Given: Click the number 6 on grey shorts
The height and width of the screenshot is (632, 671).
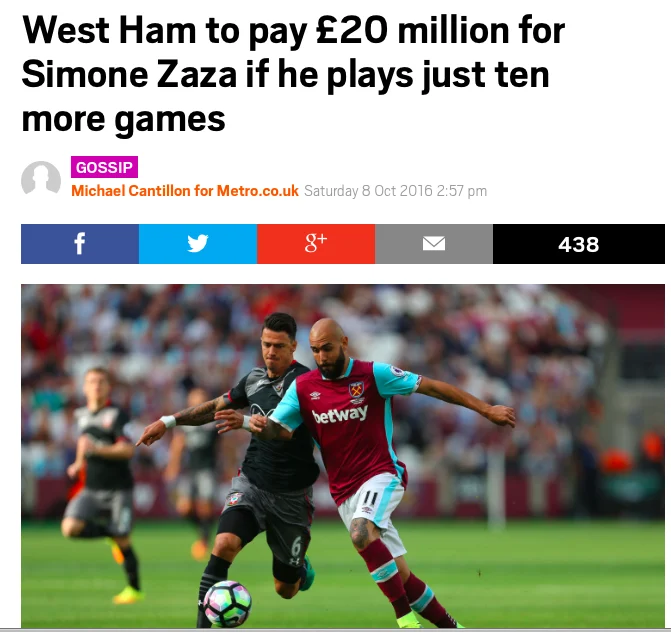Looking at the screenshot, I should (x=296, y=546).
